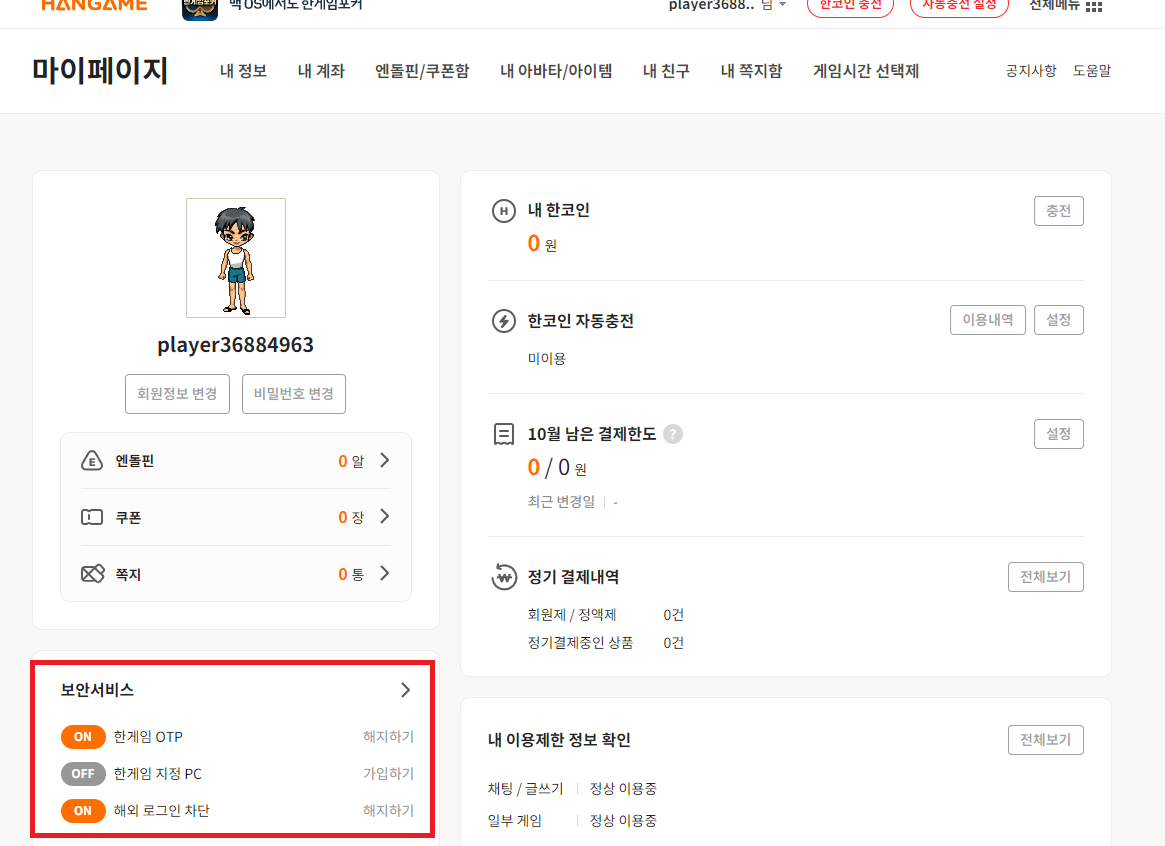Image resolution: width=1165 pixels, height=846 pixels.
Task: Open the 쿠폰 row chevron
Action: tap(385, 516)
